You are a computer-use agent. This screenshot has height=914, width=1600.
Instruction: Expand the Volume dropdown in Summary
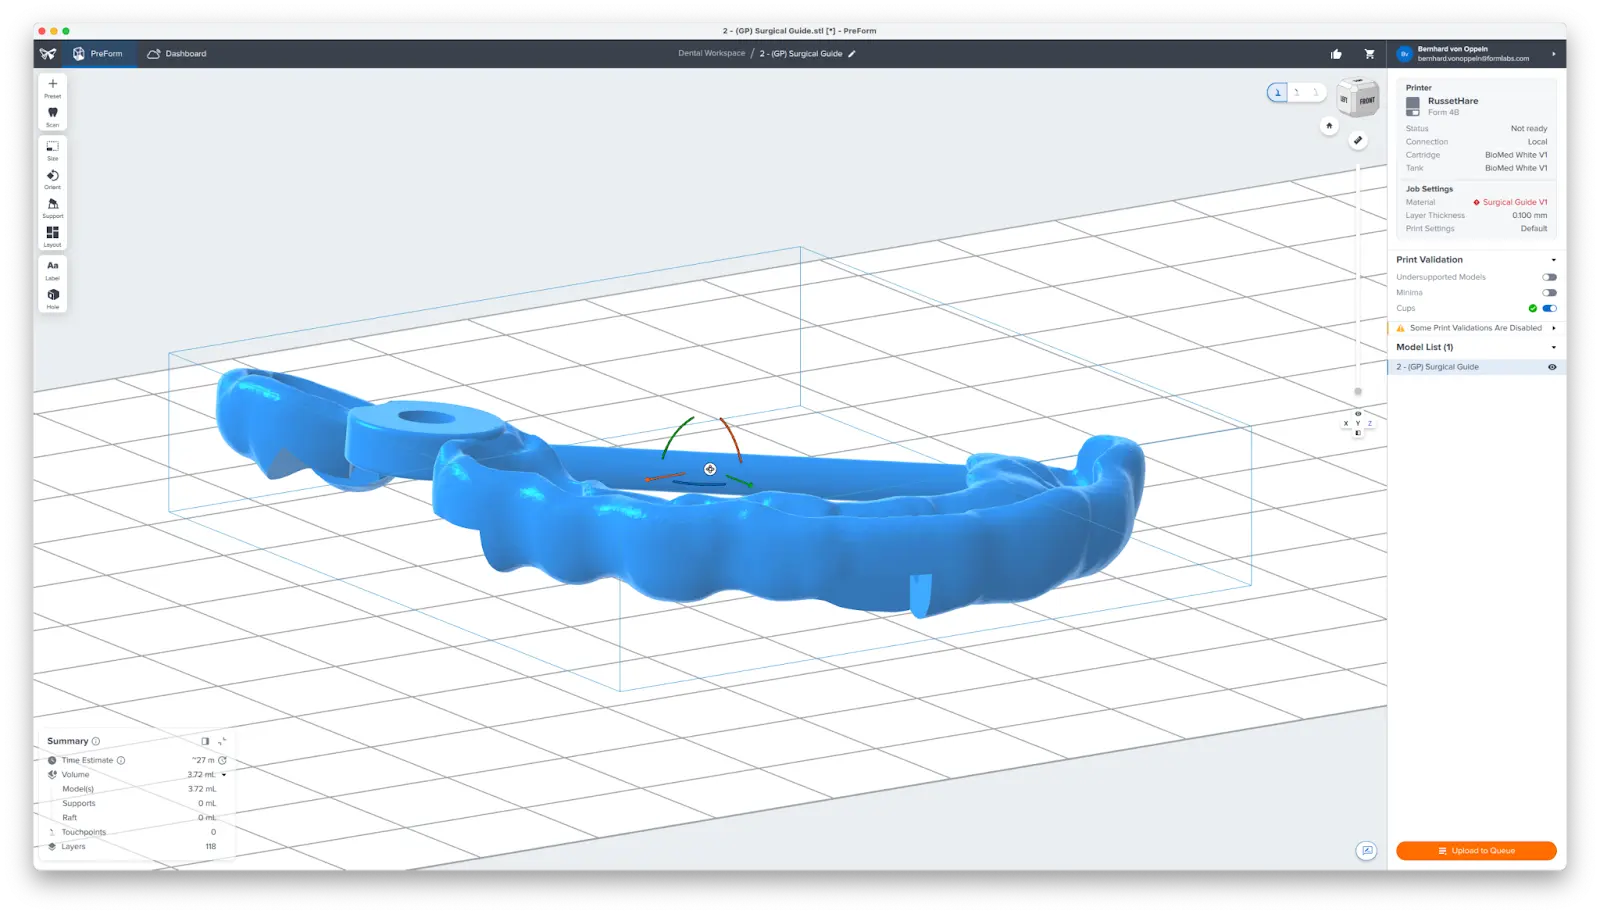[224, 775]
